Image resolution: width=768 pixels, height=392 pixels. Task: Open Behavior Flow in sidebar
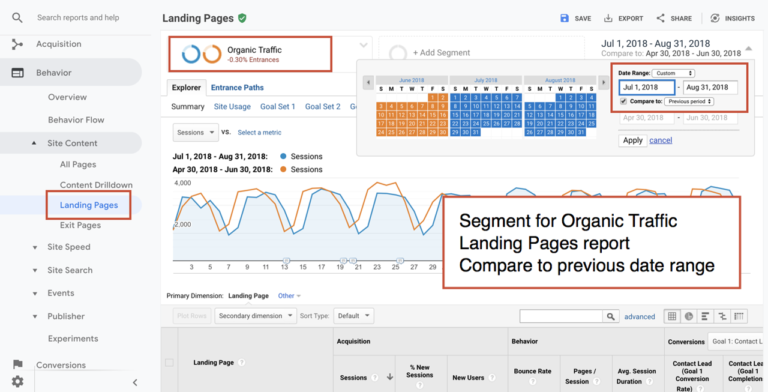pos(76,120)
